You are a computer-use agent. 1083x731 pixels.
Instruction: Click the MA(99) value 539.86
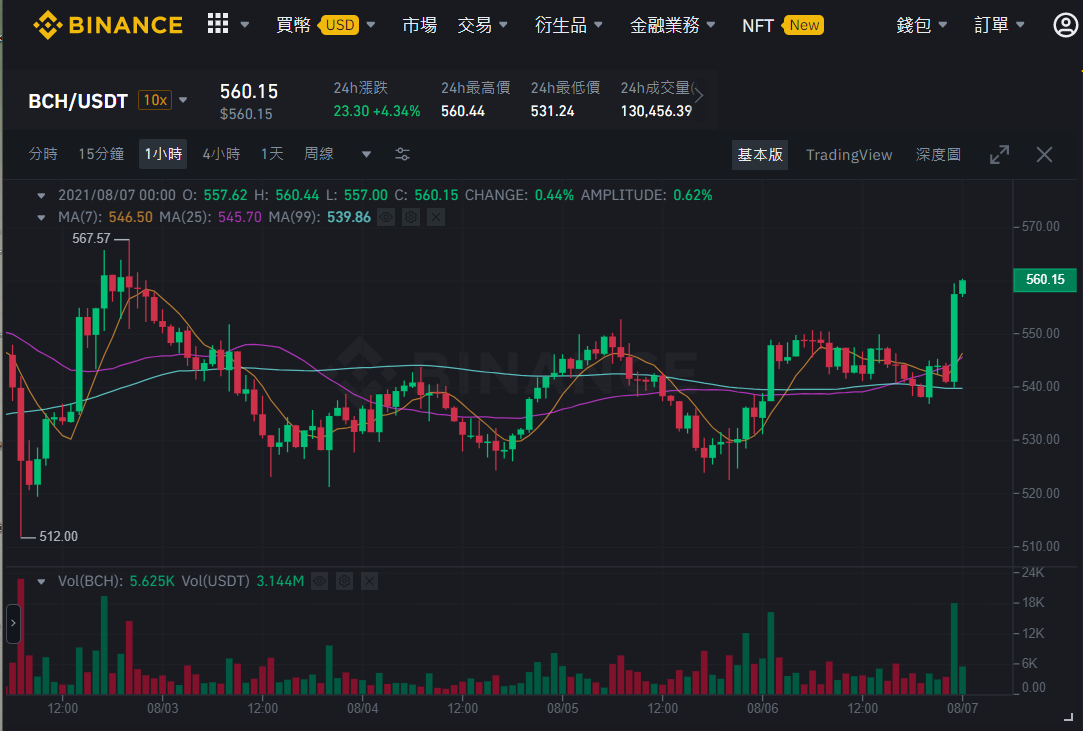coord(349,218)
